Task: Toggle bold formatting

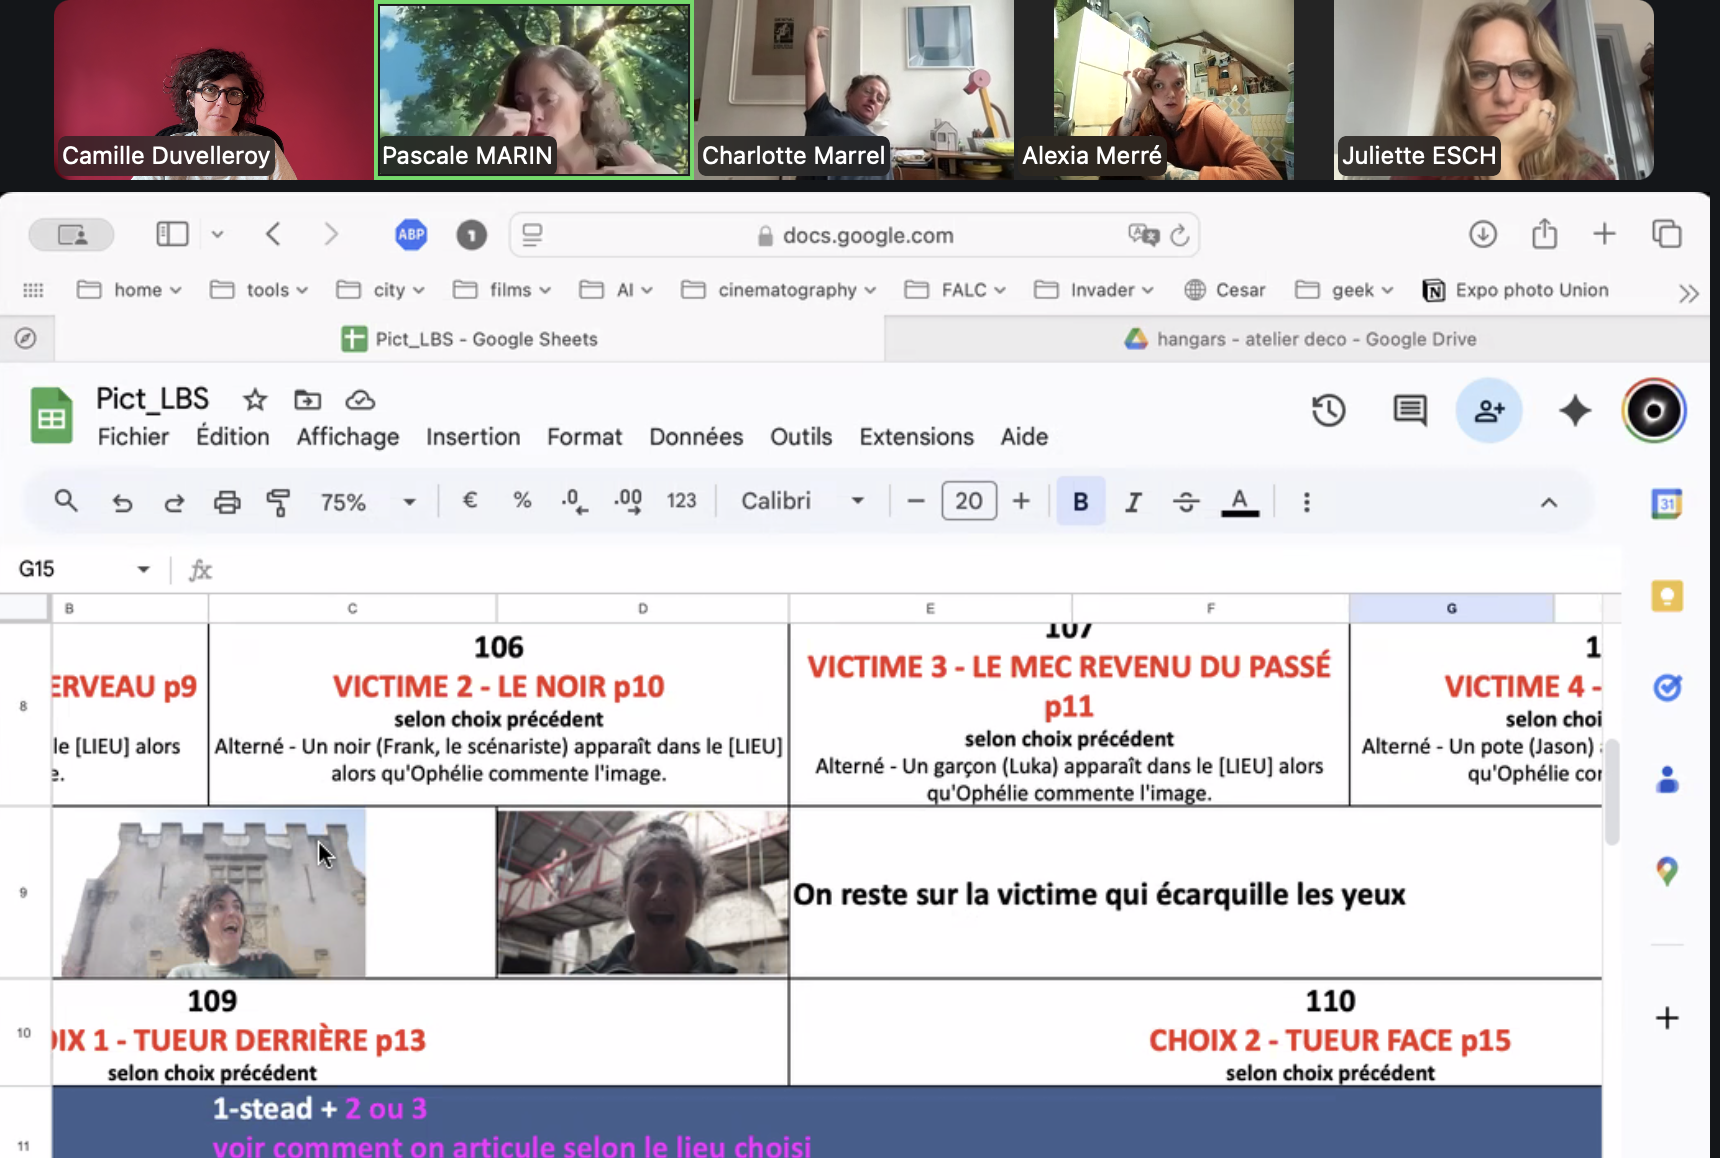Action: pos(1080,502)
